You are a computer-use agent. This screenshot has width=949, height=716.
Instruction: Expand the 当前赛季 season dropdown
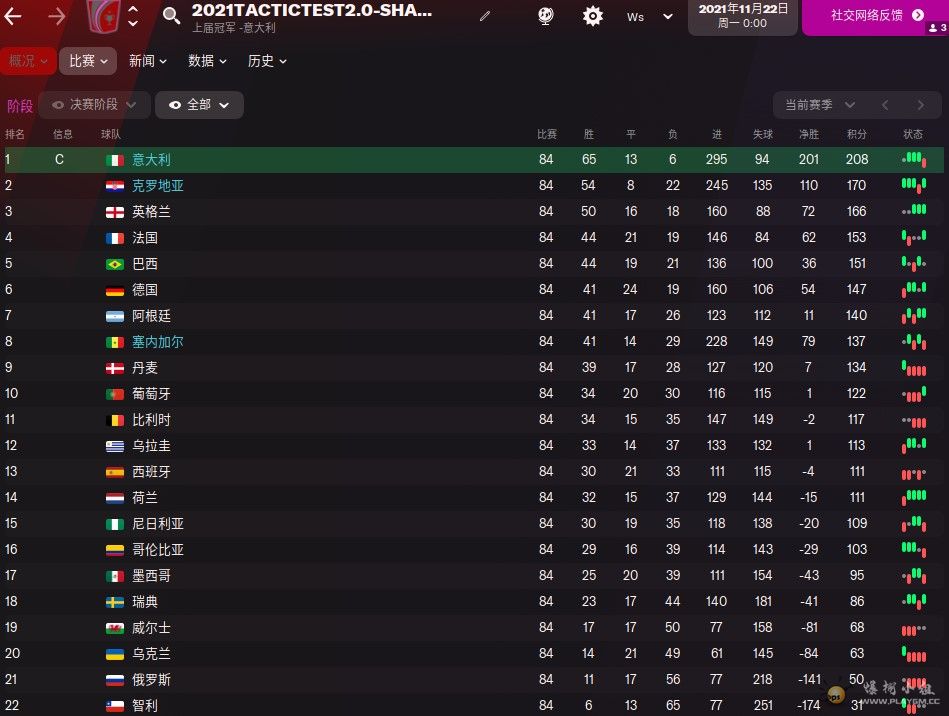coord(820,105)
